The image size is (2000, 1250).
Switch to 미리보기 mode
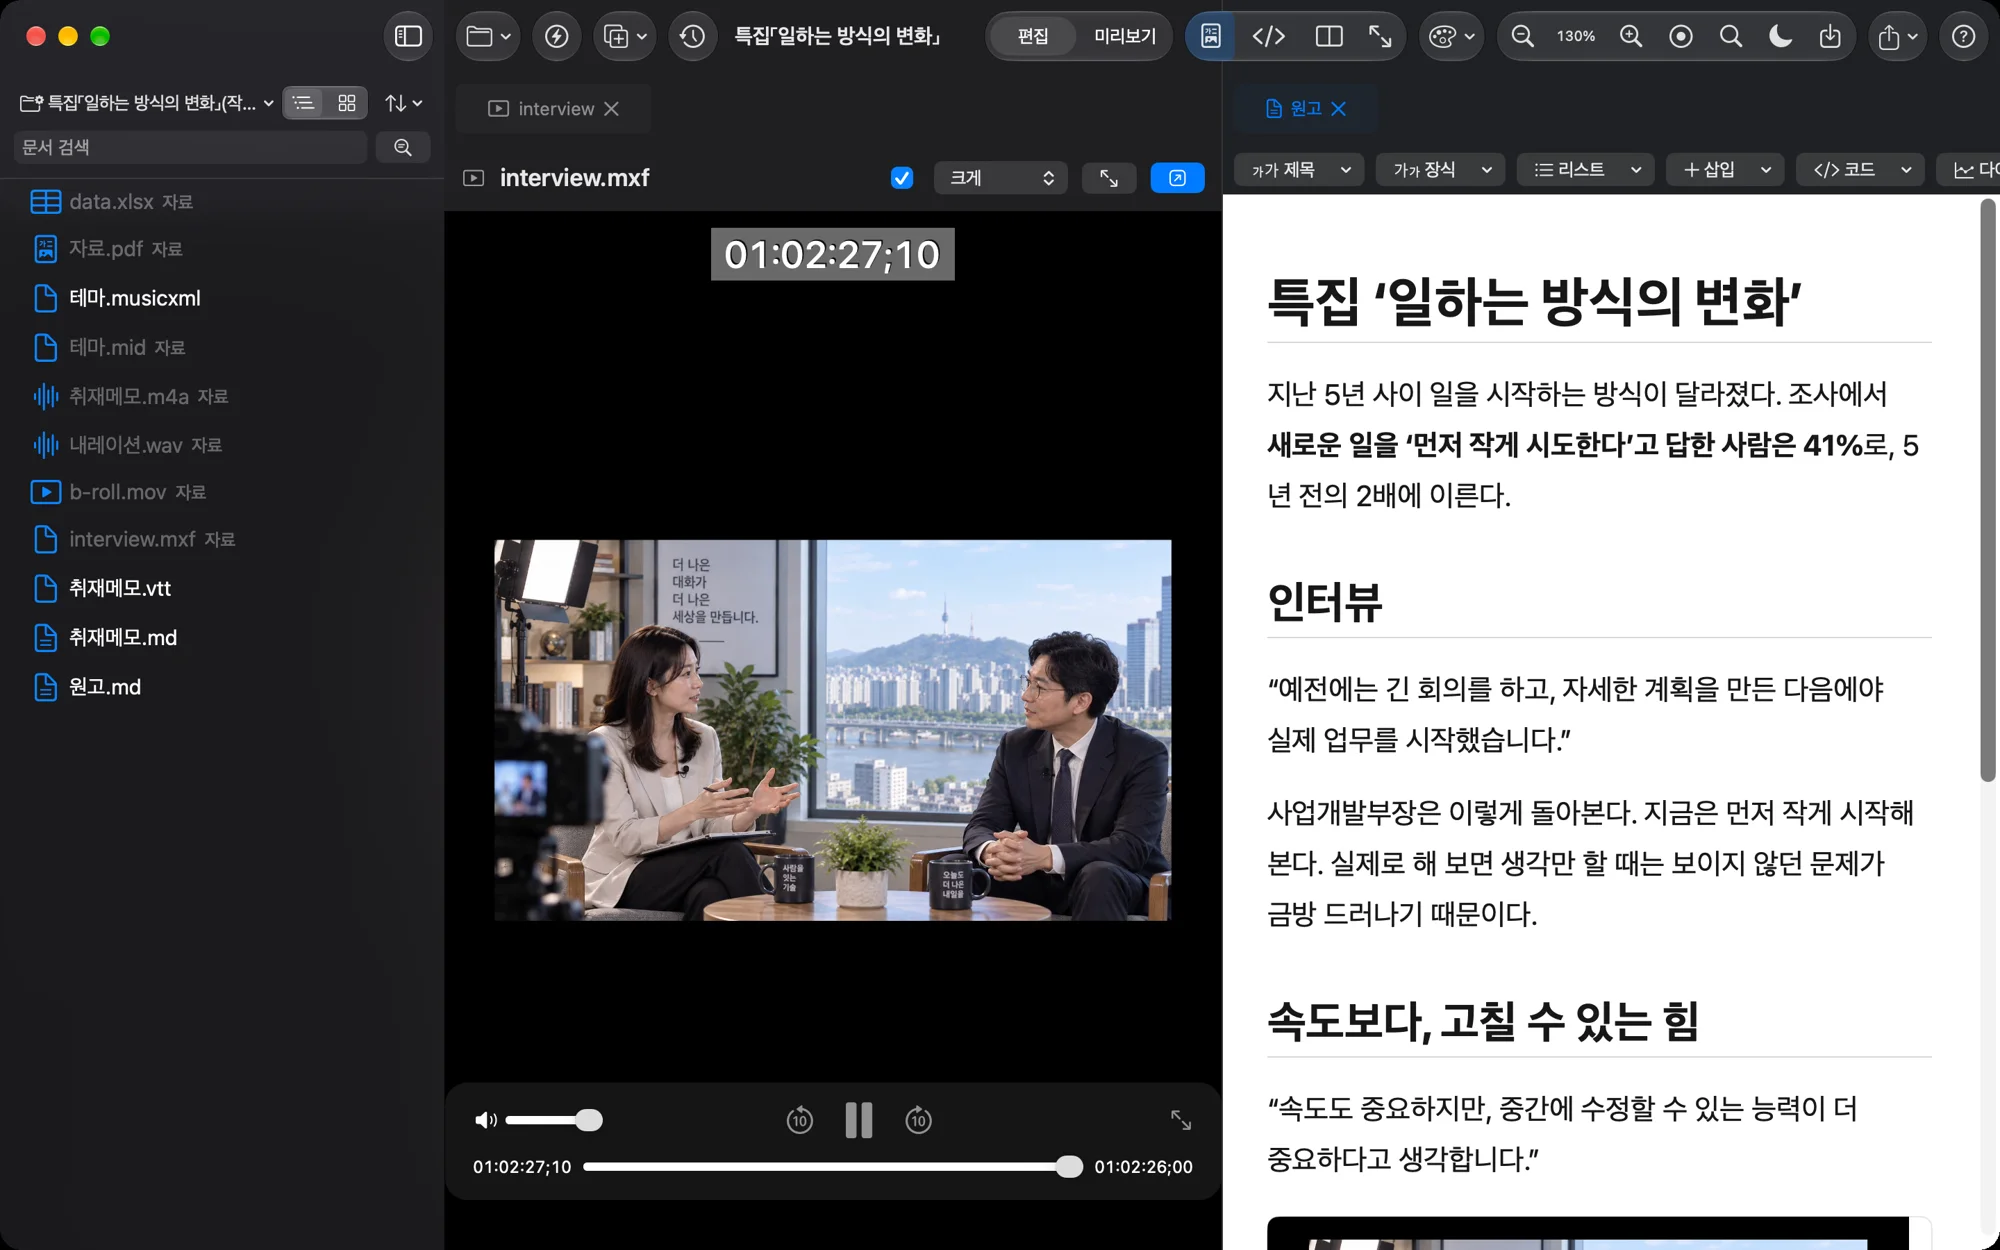1124,37
